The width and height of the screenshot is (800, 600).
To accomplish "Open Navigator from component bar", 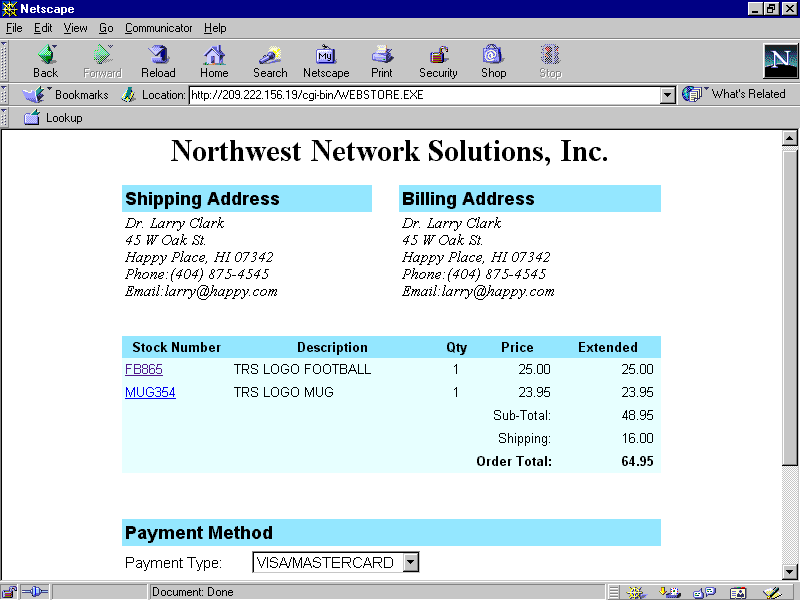I will [636, 592].
